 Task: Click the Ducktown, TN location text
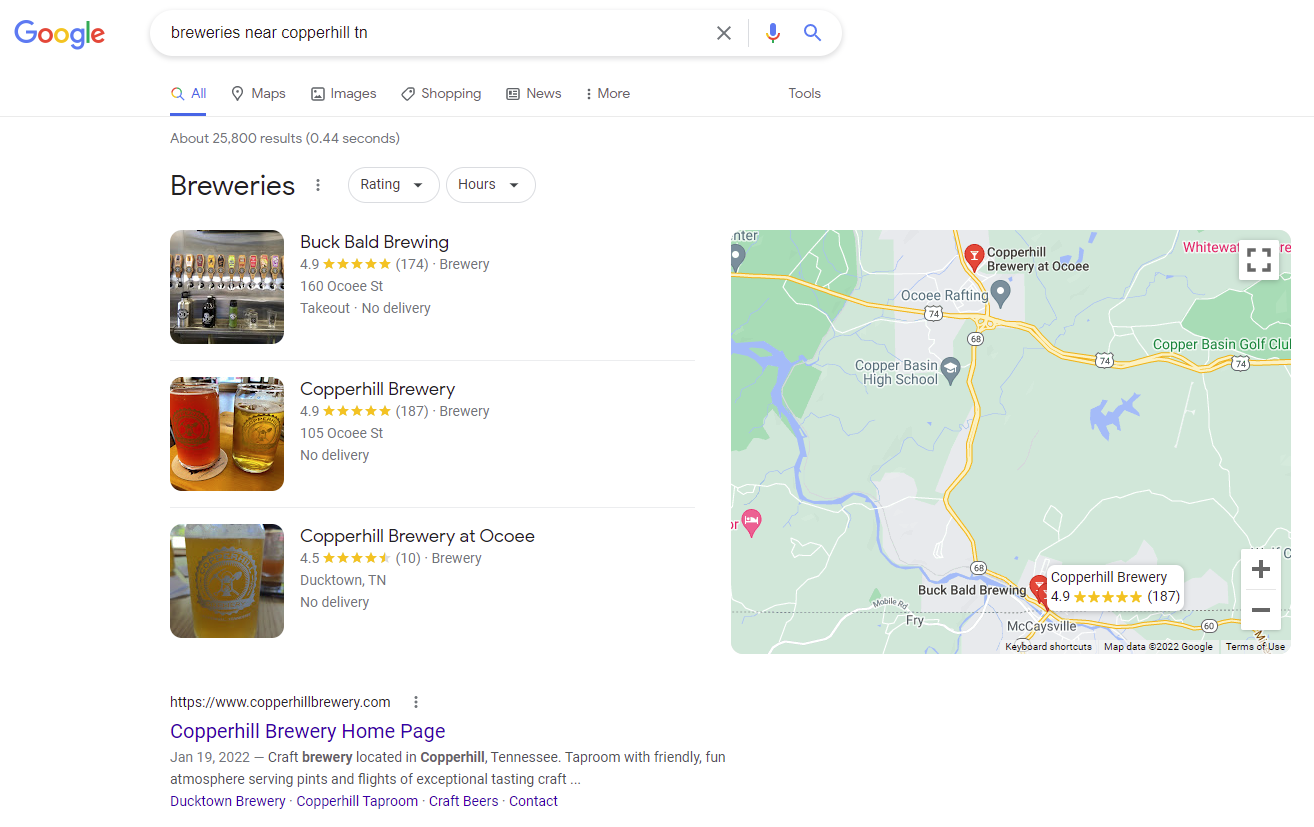click(x=342, y=580)
